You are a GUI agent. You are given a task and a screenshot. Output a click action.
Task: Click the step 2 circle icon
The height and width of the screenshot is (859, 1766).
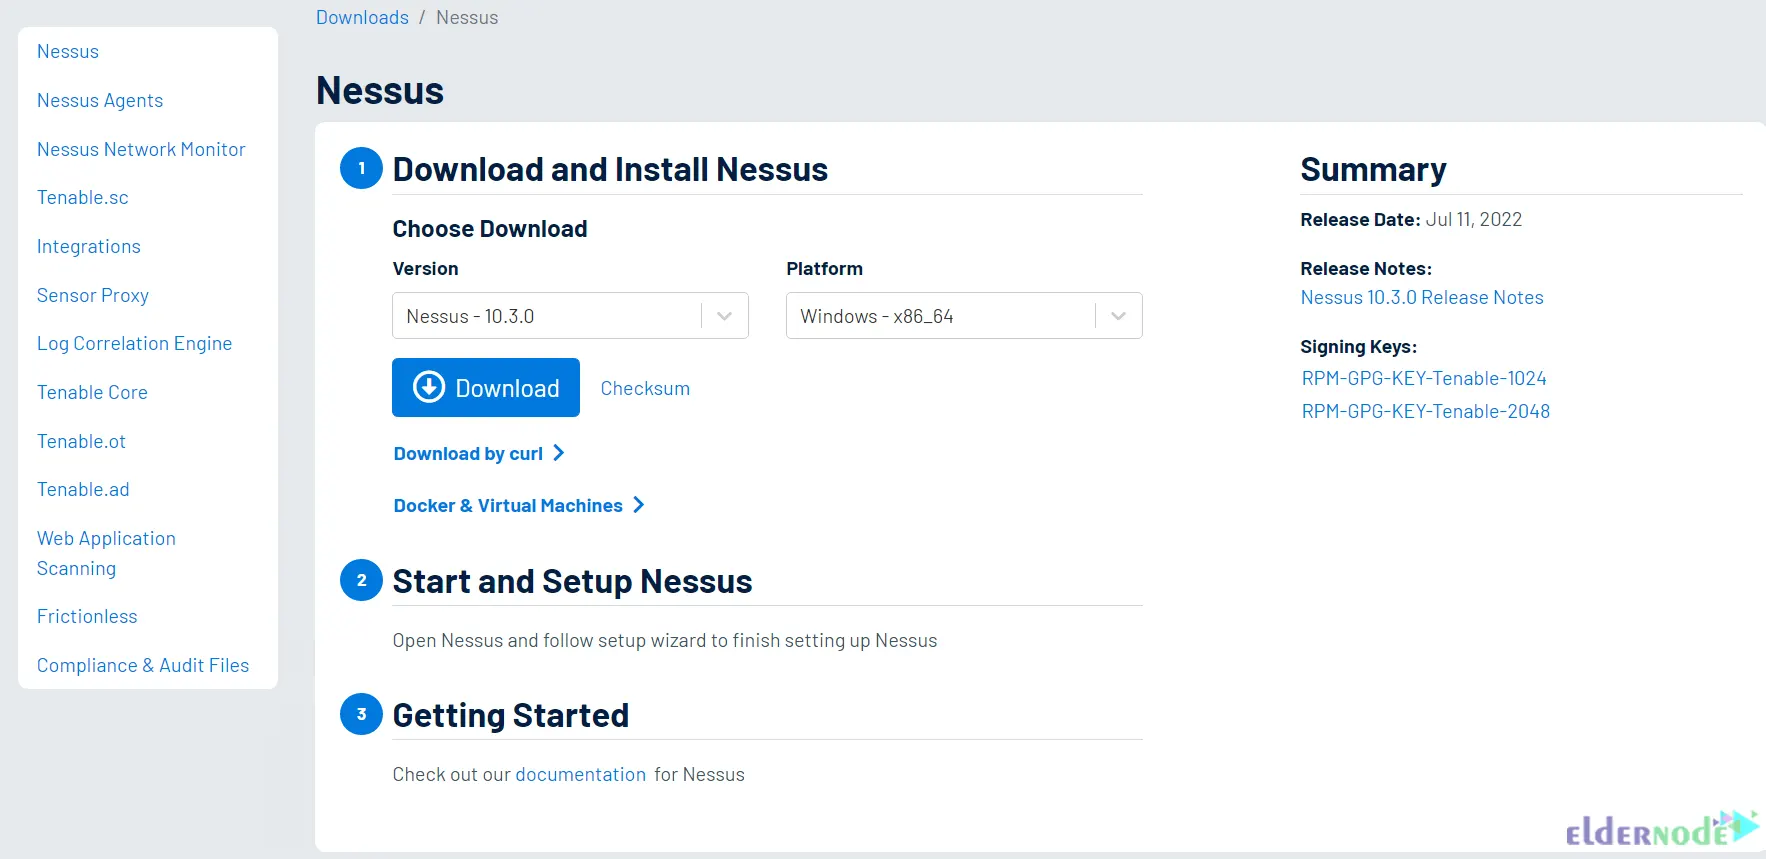pyautogui.click(x=361, y=580)
